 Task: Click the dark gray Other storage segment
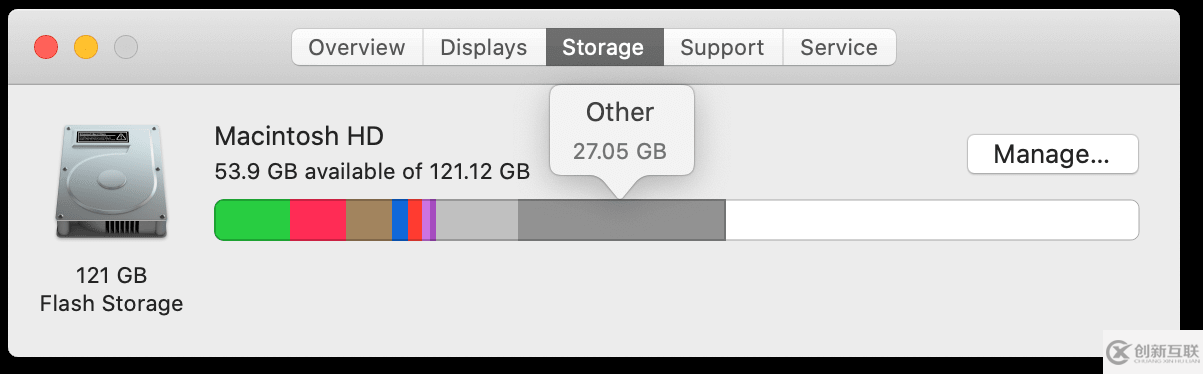[621, 220]
